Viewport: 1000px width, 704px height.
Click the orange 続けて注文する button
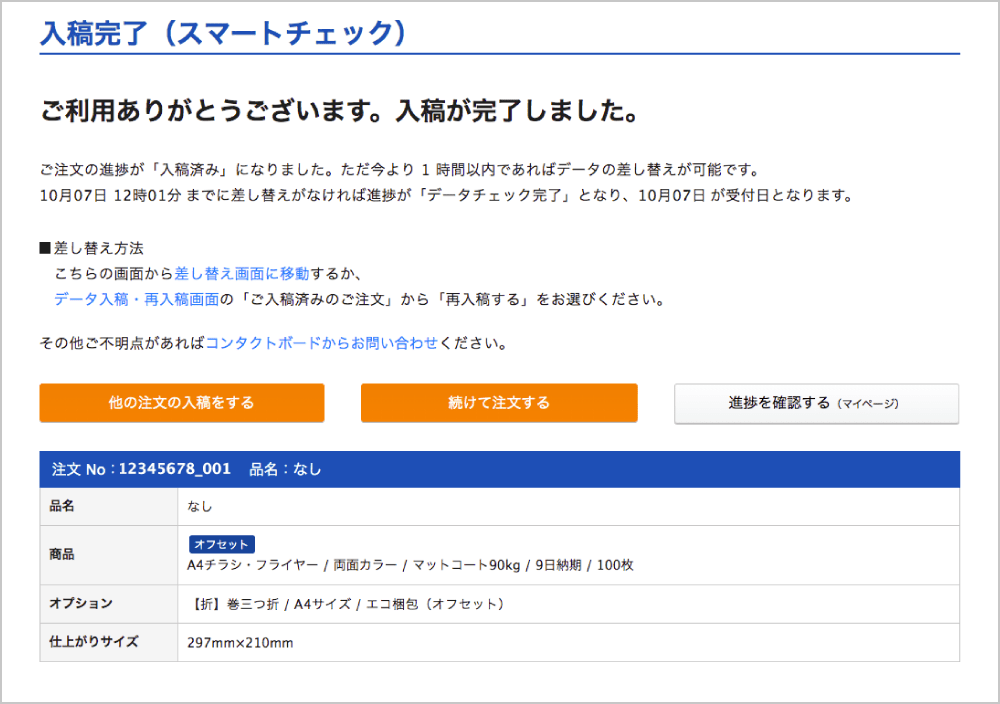pyautogui.click(x=498, y=403)
